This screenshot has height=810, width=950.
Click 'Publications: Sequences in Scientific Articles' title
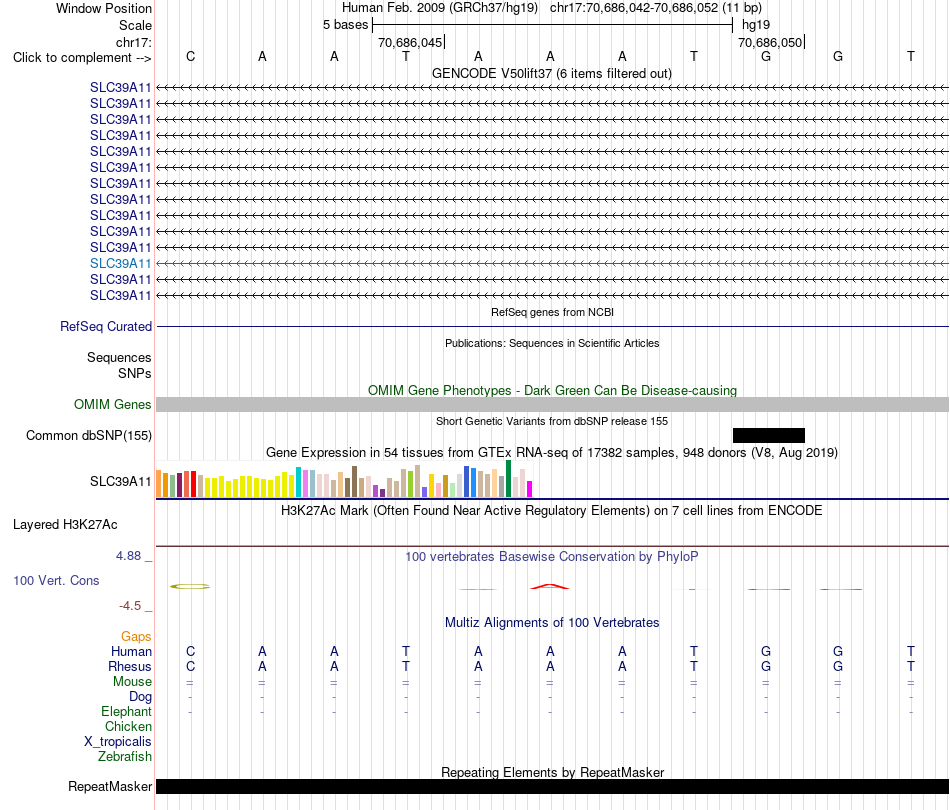pos(552,344)
